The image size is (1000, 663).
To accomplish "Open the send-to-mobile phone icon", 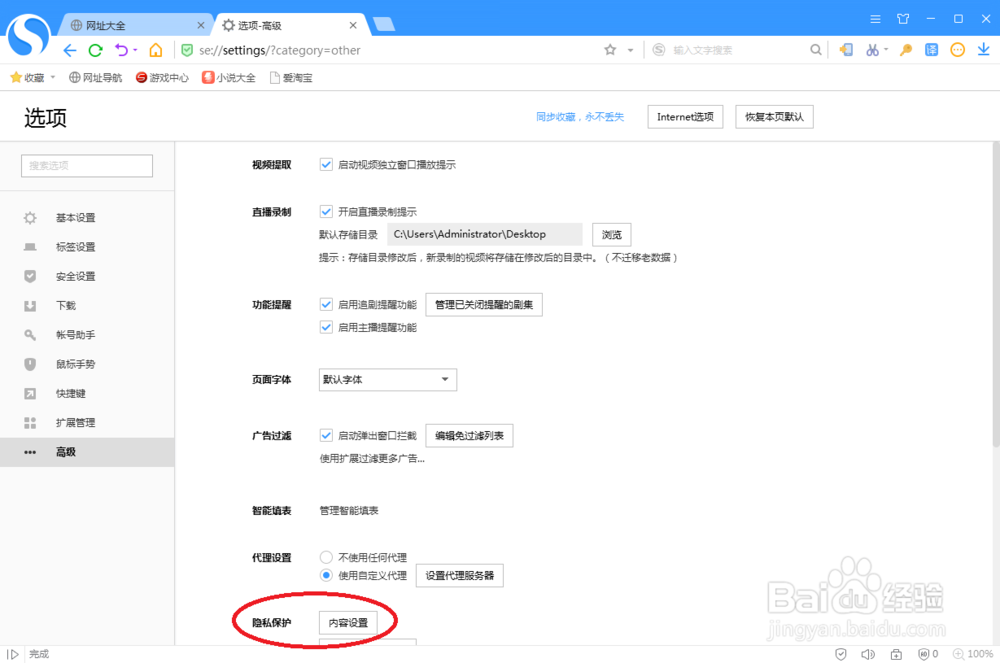I will point(846,49).
